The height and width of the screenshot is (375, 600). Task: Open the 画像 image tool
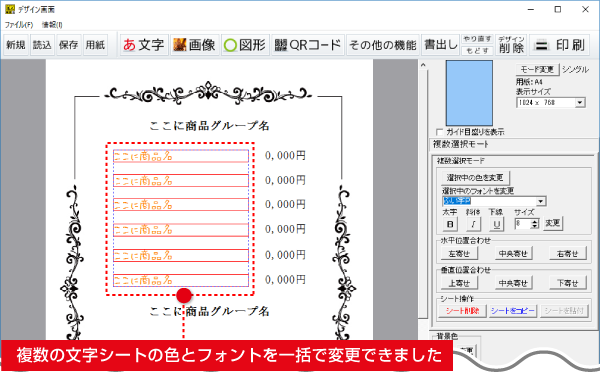click(x=194, y=45)
